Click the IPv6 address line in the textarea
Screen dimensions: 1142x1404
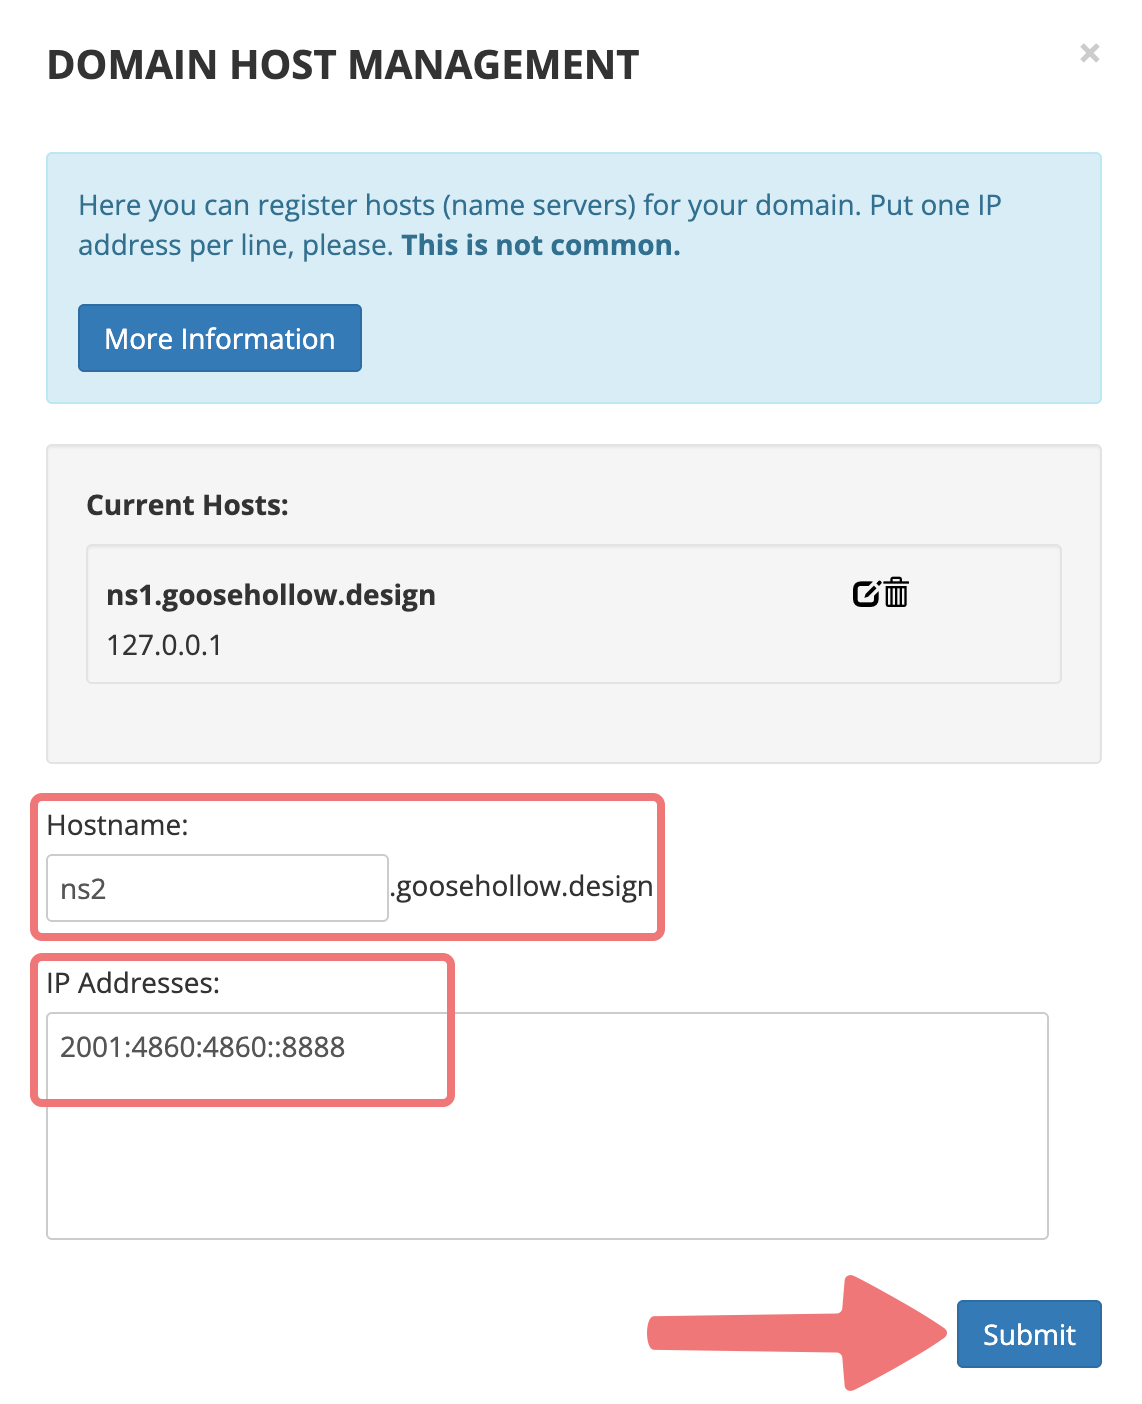tap(202, 1047)
